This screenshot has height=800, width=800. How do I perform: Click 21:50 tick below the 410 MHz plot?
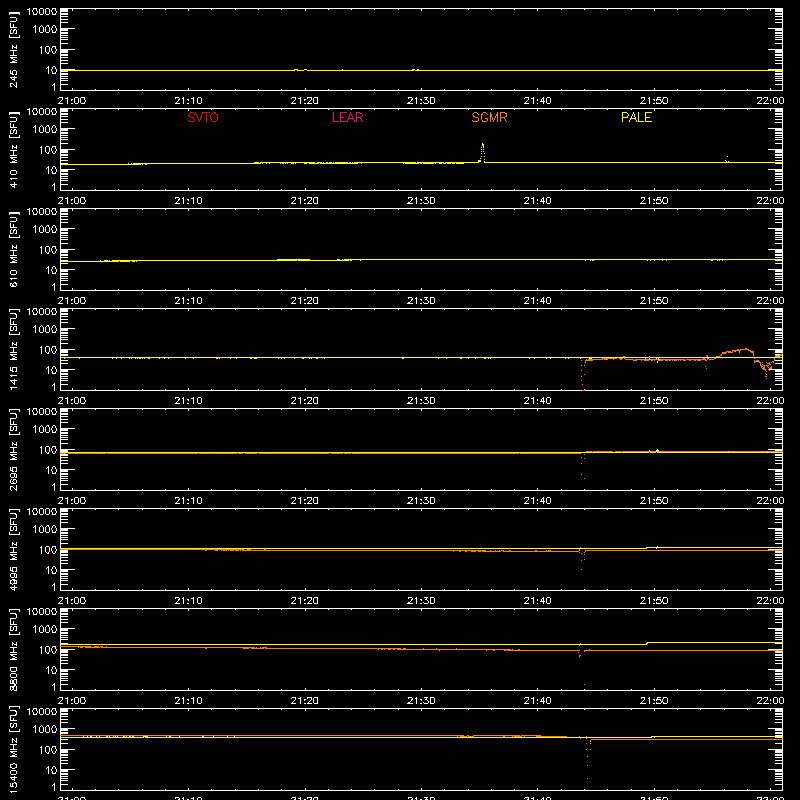click(x=654, y=201)
